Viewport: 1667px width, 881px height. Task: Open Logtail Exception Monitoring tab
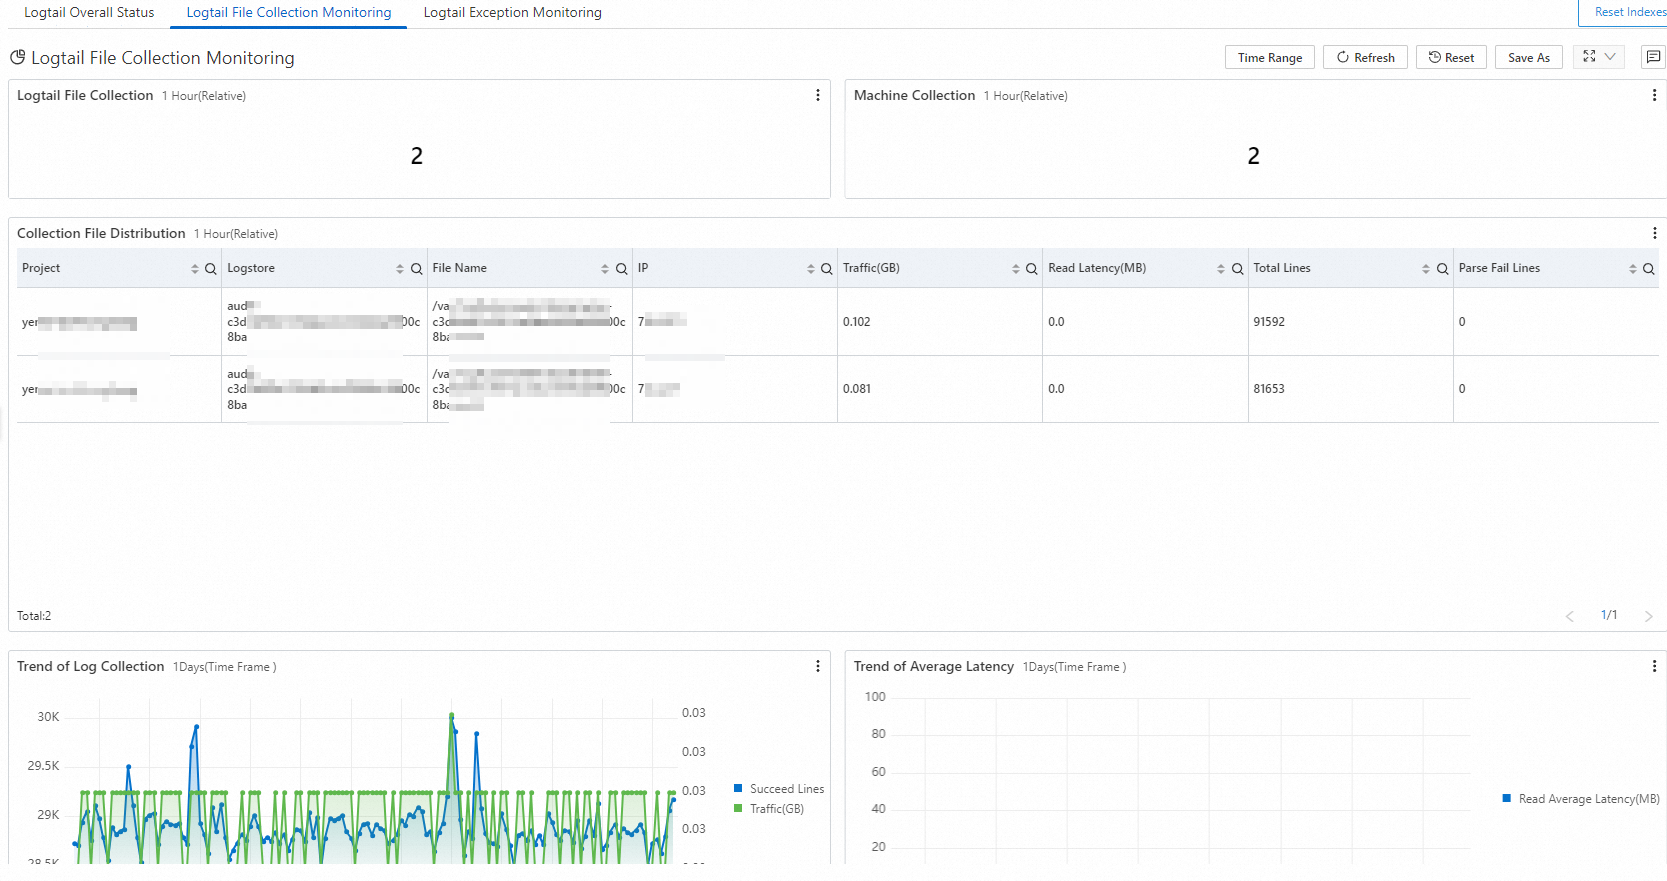coord(512,13)
